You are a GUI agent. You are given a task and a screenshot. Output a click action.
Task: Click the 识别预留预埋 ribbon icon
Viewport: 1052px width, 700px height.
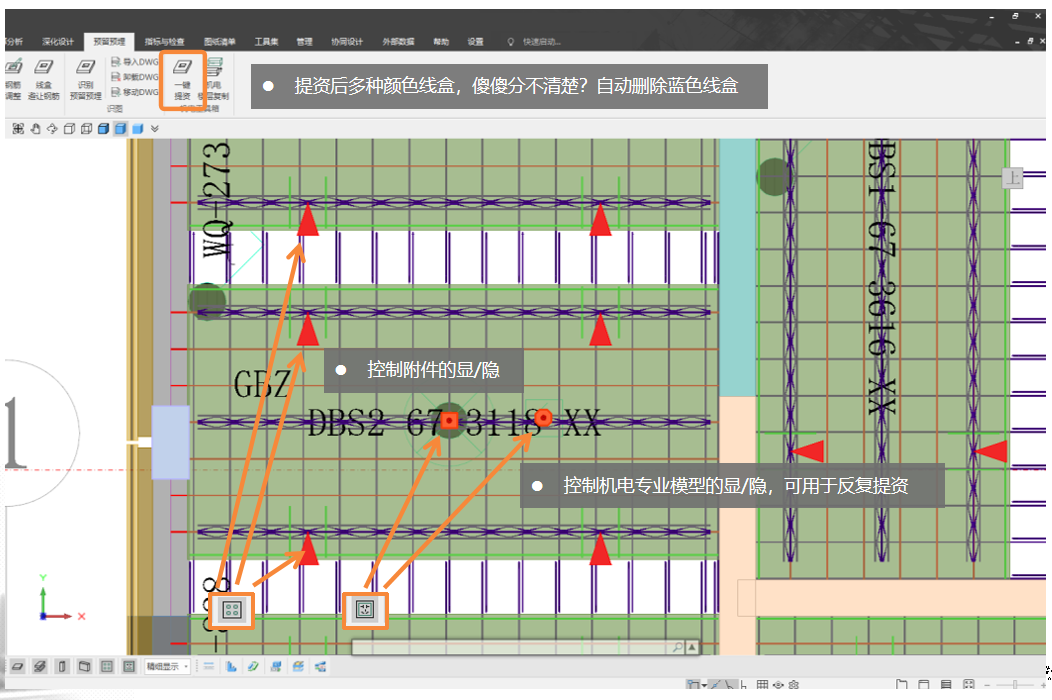[86, 78]
